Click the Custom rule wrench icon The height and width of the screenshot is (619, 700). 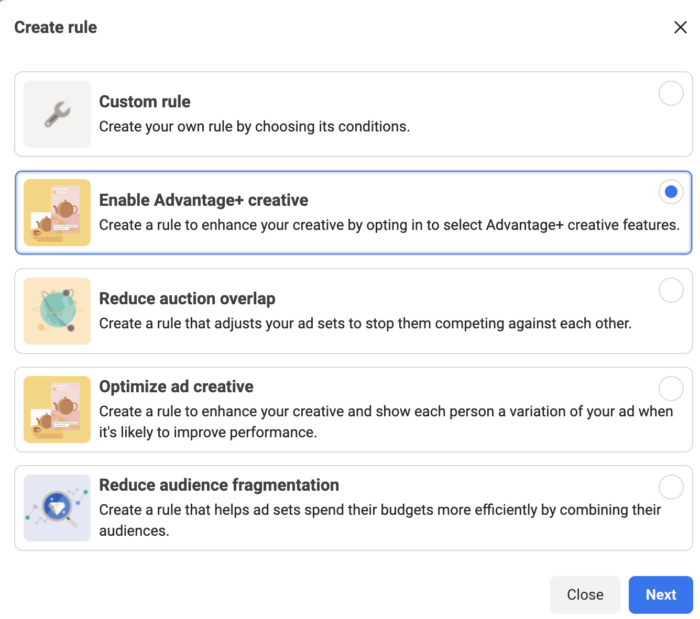pos(57,114)
